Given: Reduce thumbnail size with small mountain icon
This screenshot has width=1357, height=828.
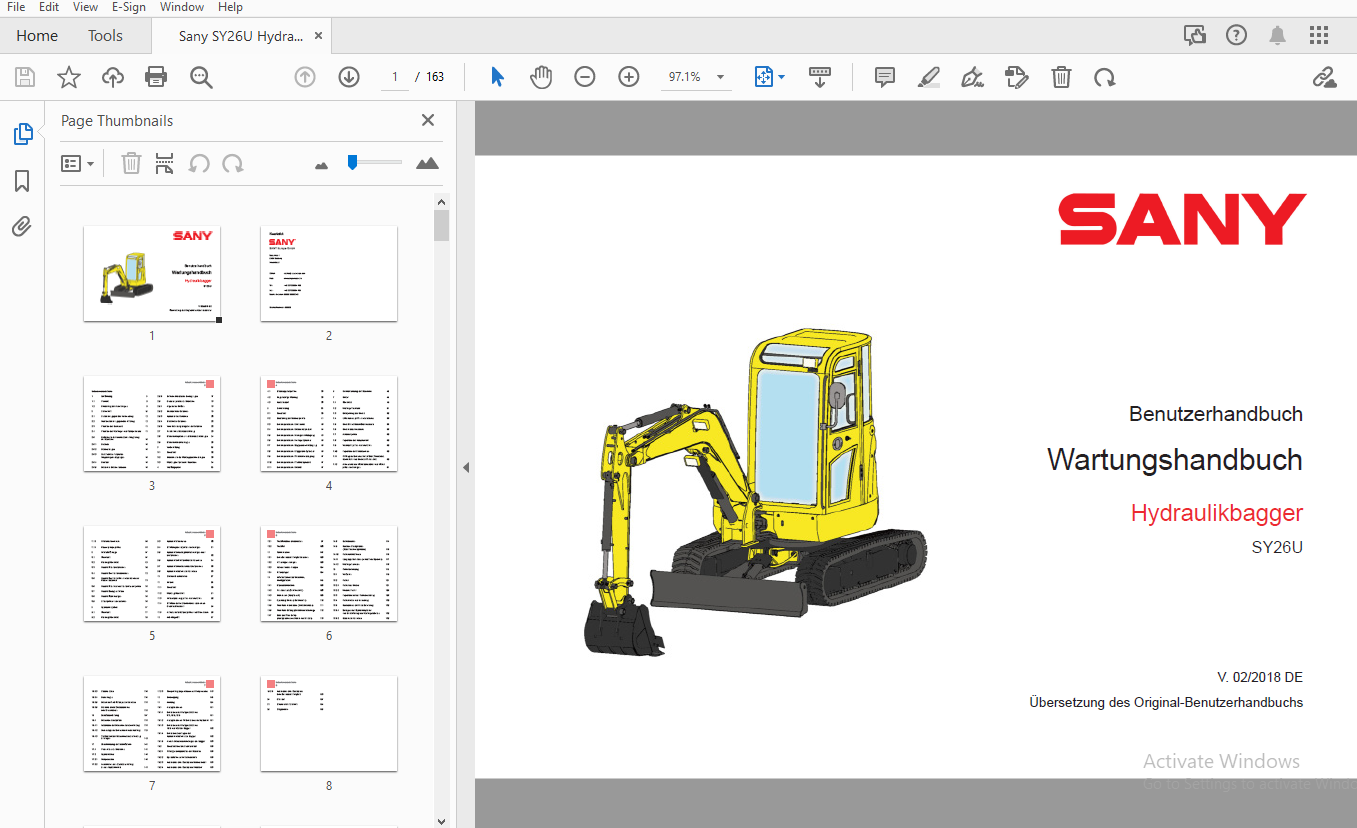Looking at the screenshot, I should (x=321, y=165).
